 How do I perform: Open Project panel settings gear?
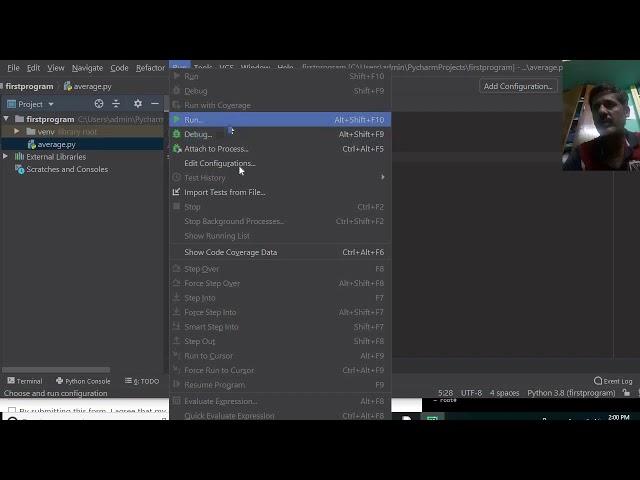138,104
